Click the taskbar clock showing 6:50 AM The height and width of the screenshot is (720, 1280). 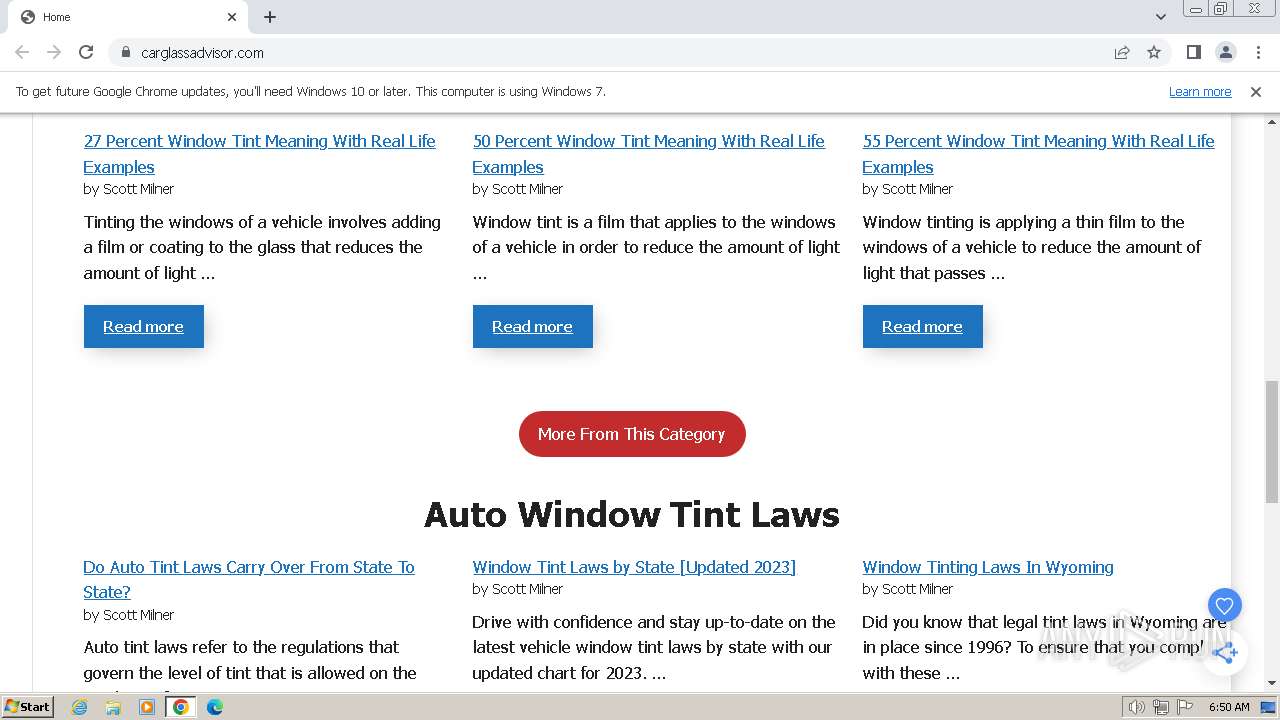tap(1229, 707)
